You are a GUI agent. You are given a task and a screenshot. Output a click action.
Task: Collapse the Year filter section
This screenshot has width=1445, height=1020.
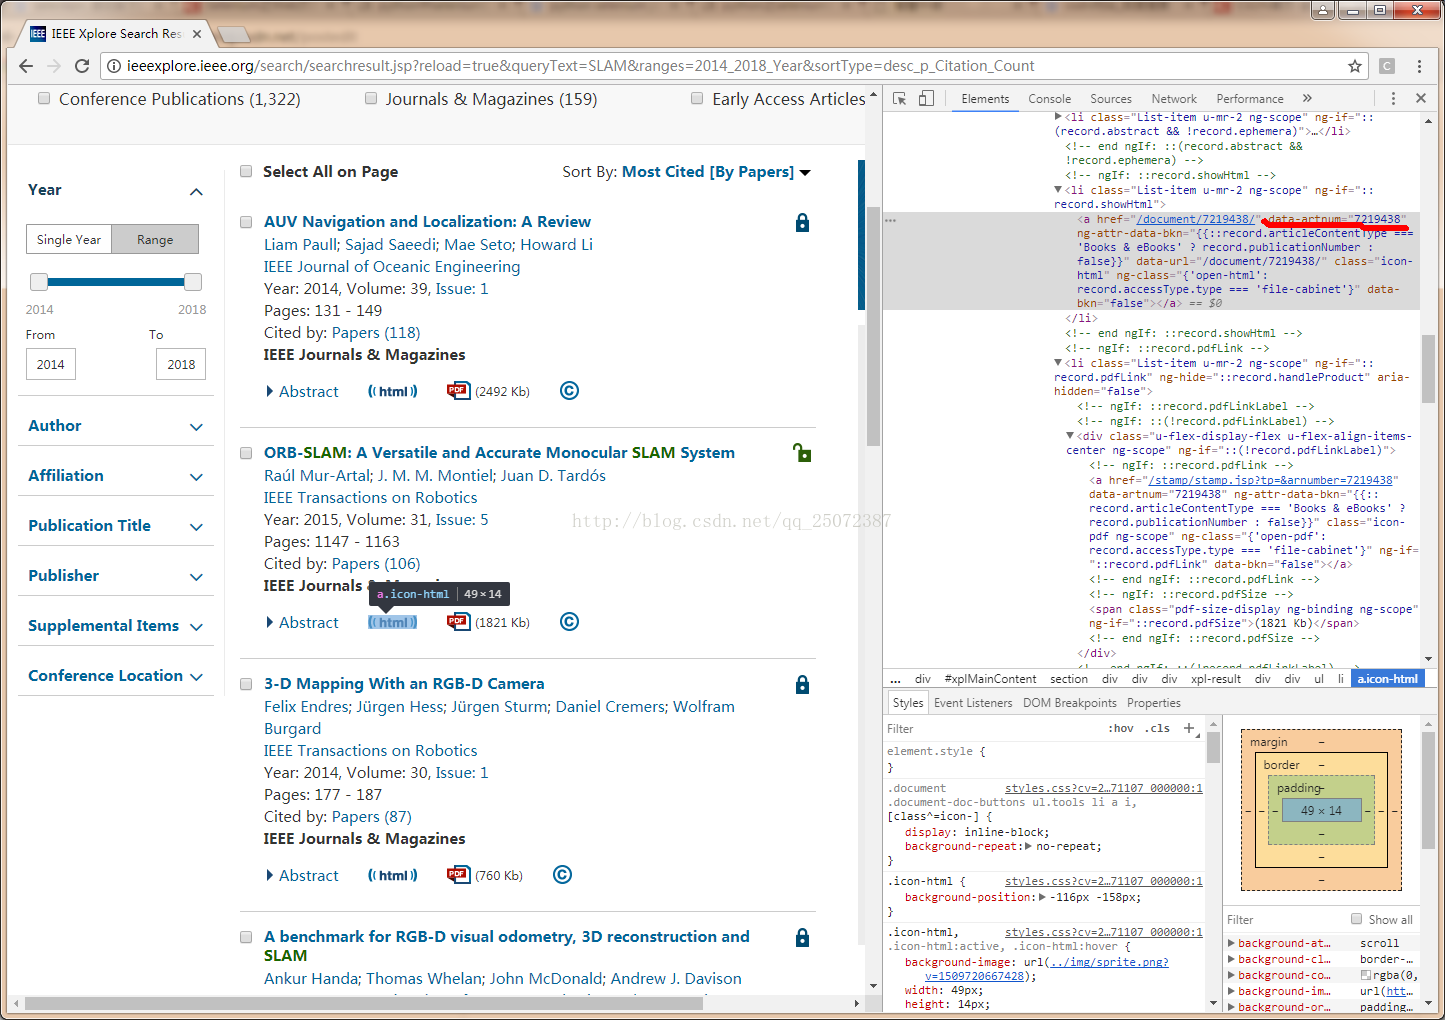tap(196, 191)
